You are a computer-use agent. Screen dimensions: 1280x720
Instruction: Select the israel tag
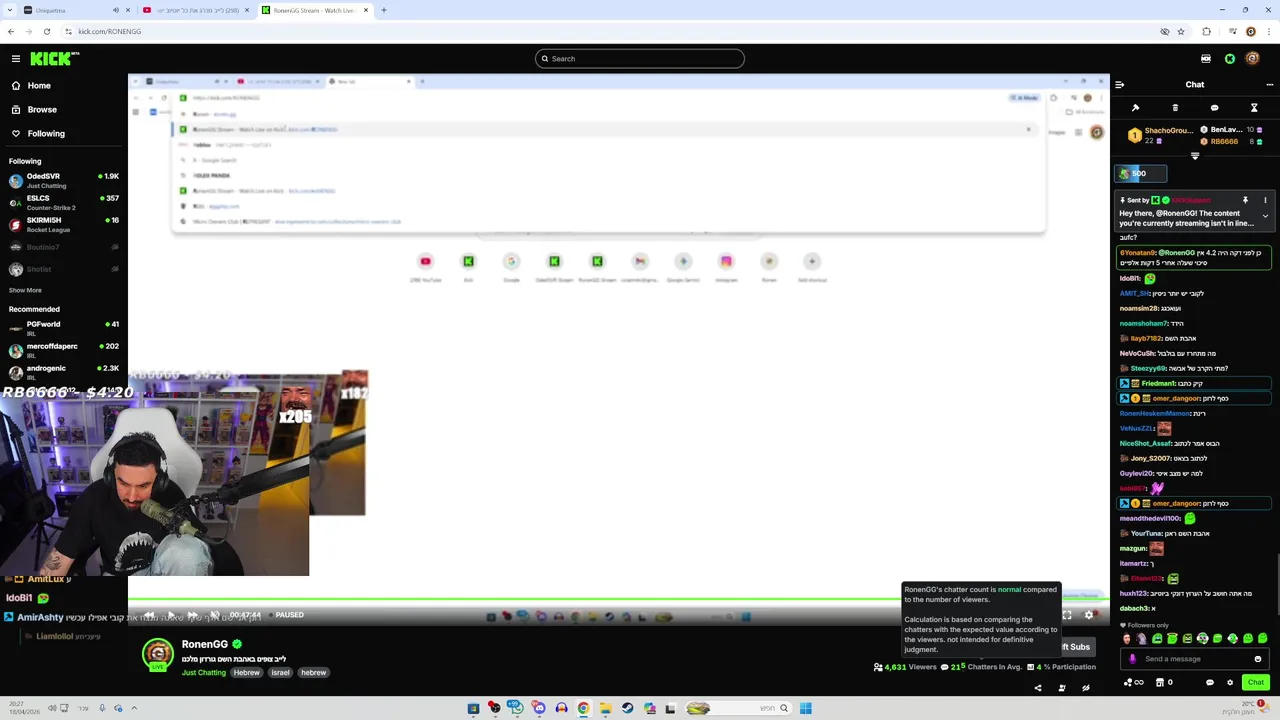click(281, 673)
